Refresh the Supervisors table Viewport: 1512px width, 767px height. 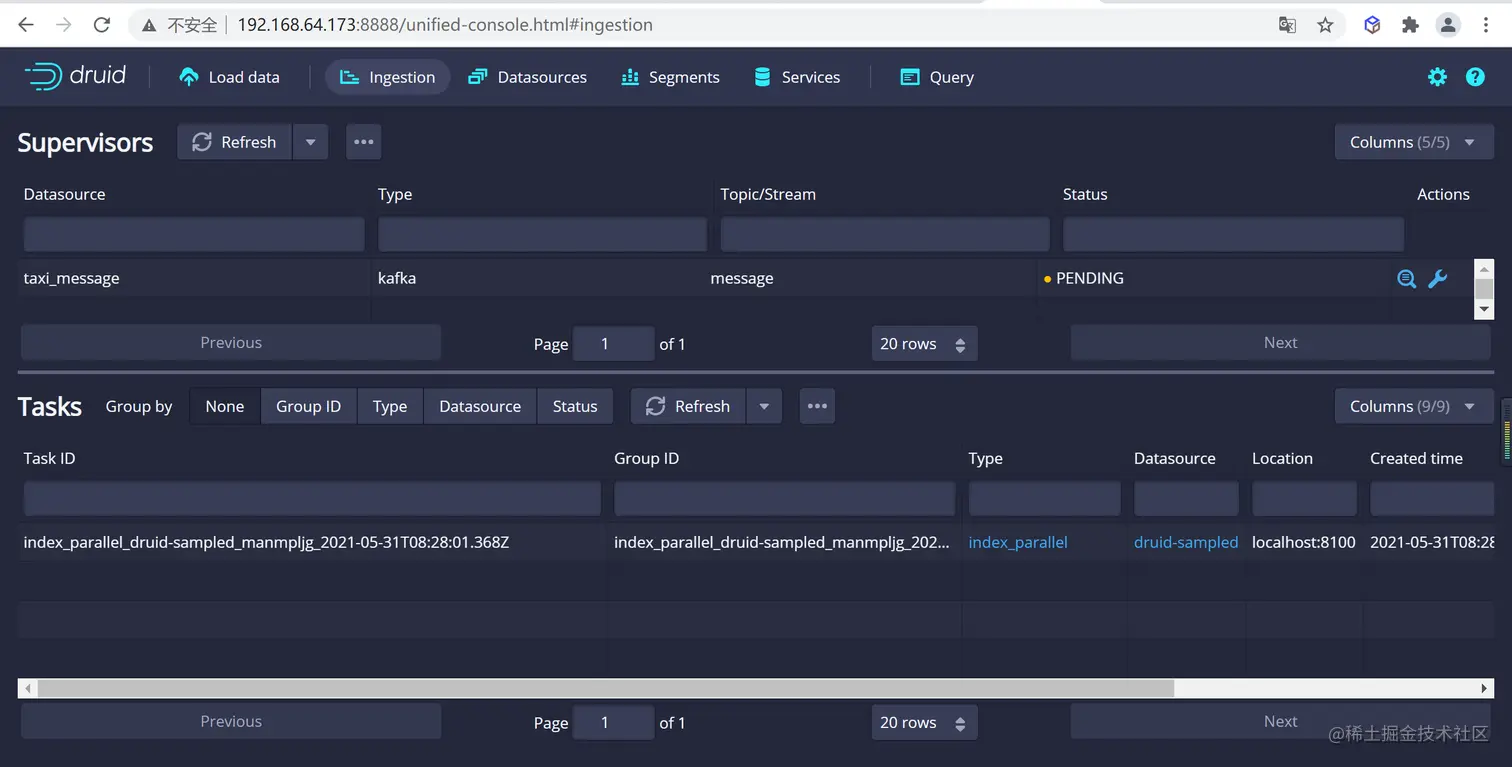(234, 142)
